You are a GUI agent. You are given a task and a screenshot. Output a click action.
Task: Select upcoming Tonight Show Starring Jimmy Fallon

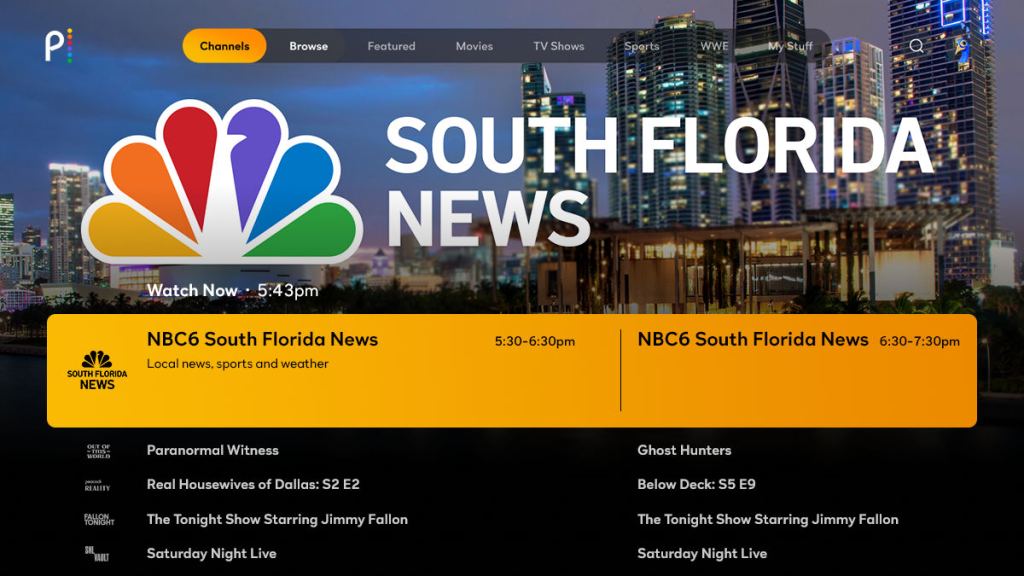(767, 519)
